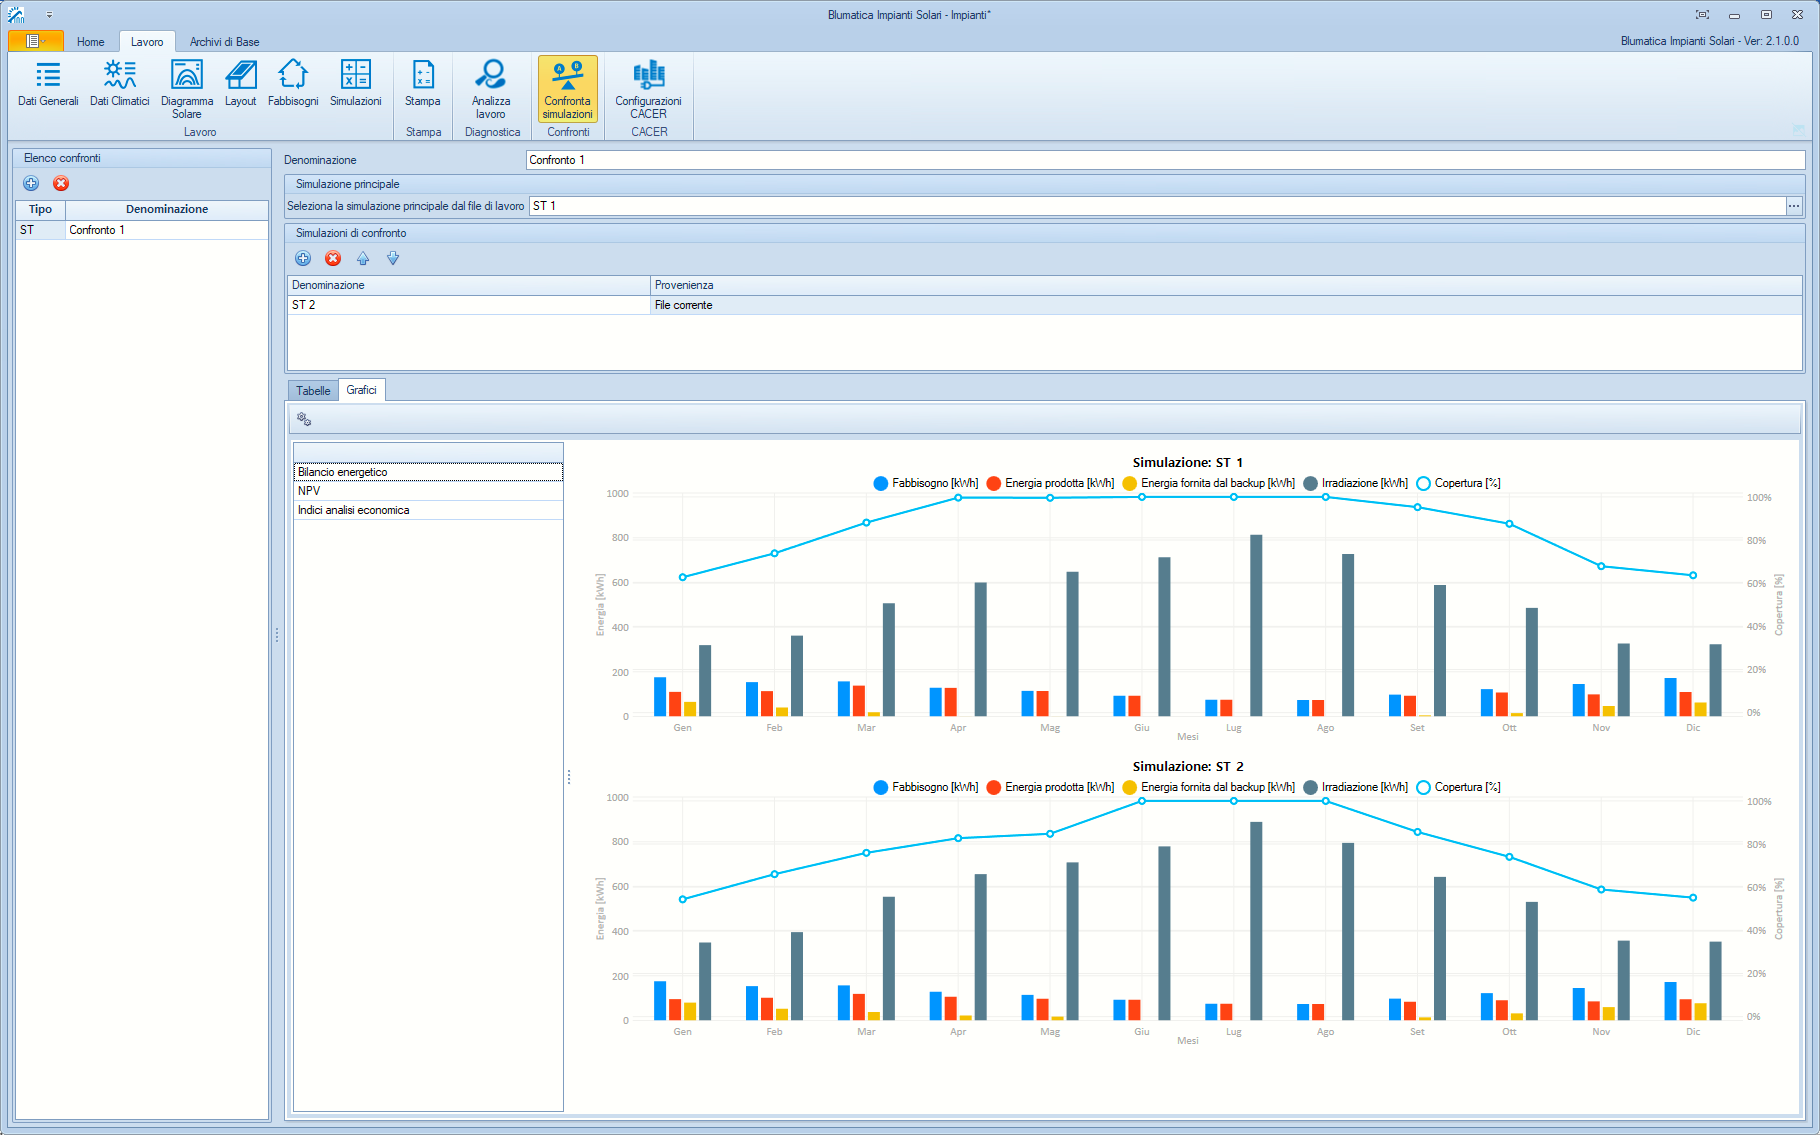Move comparison simulation down with arrow

393,259
